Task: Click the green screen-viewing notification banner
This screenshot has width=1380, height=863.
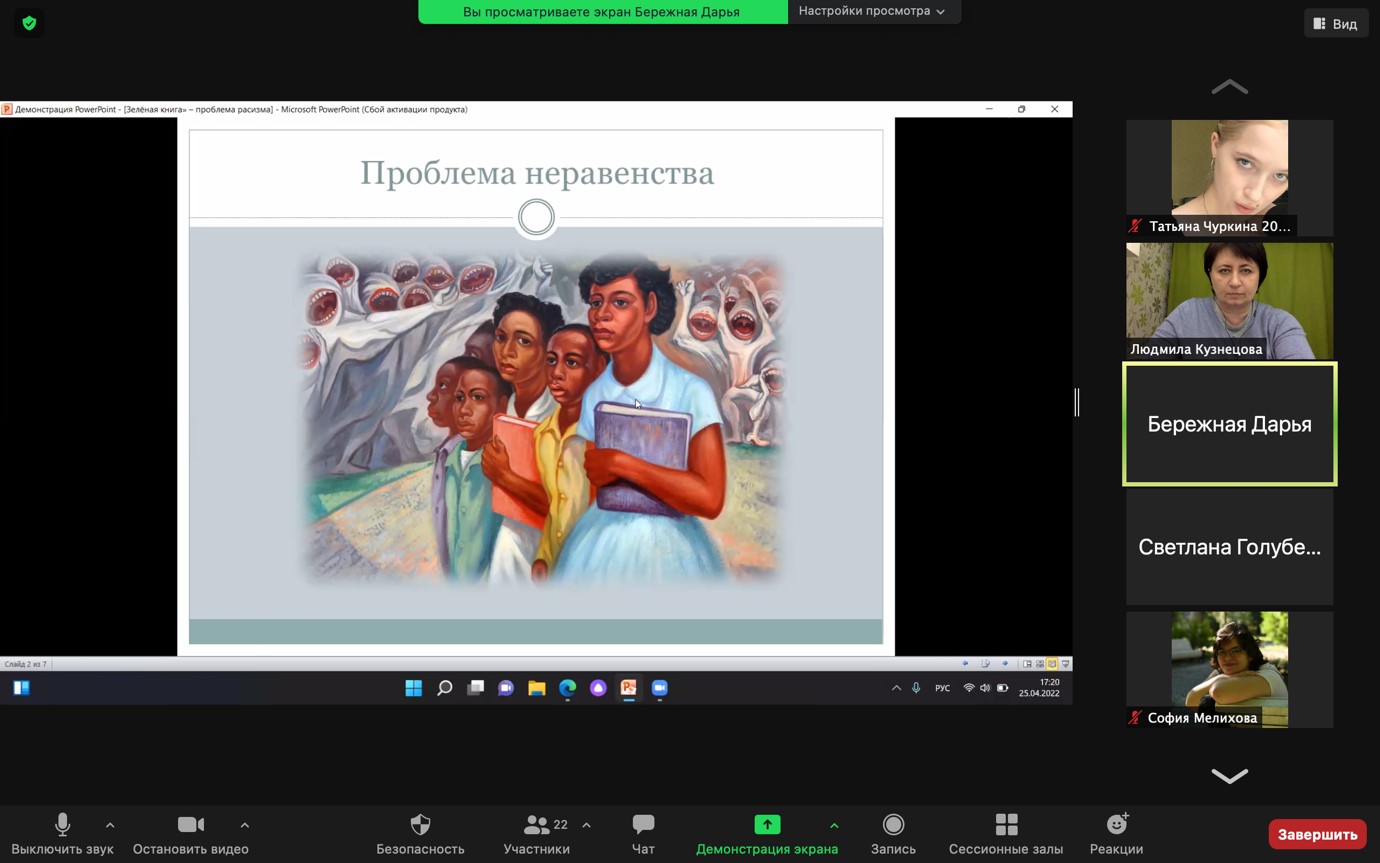Action: coord(602,12)
